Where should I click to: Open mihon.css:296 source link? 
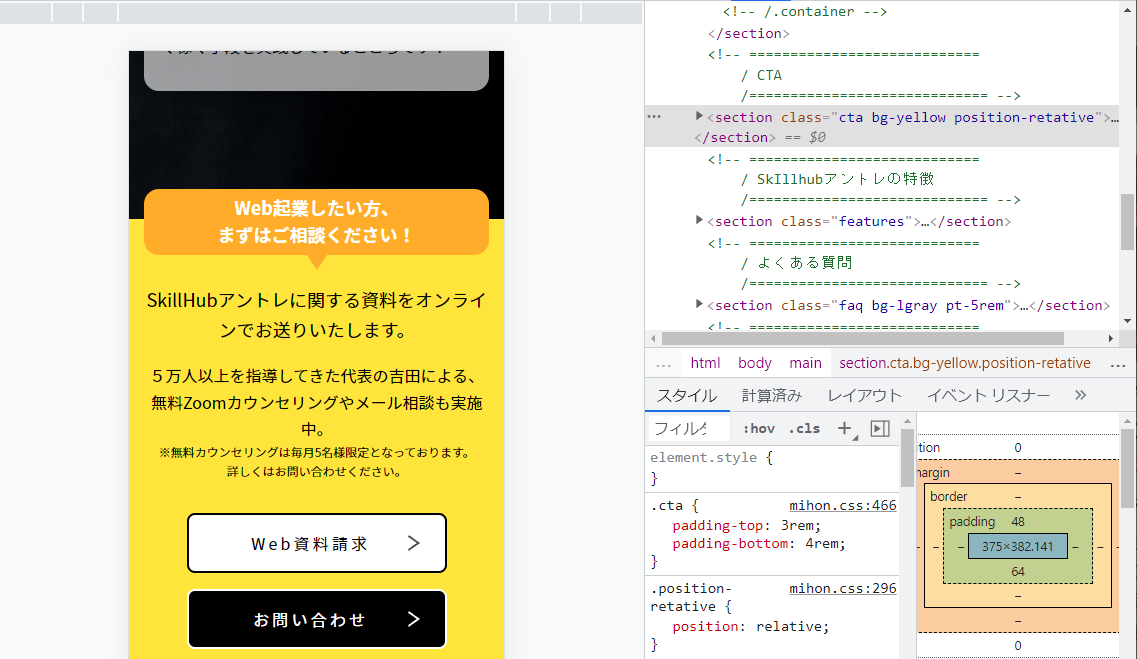coord(843,589)
